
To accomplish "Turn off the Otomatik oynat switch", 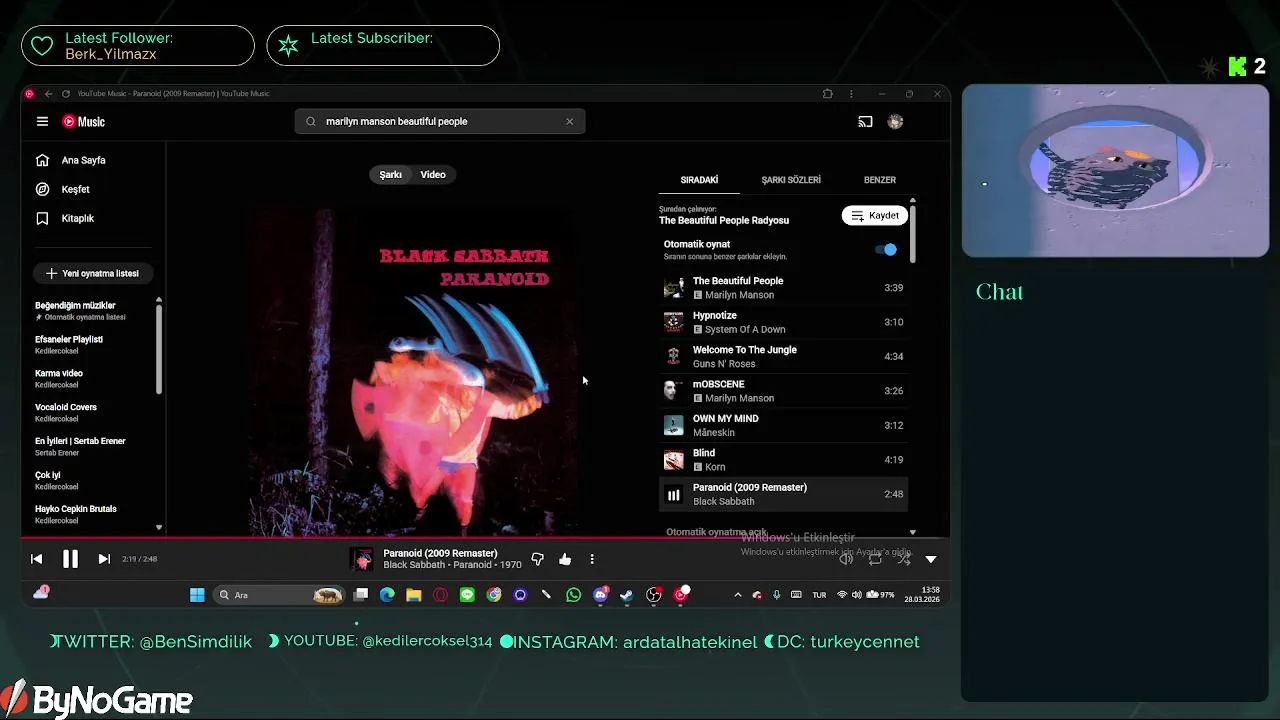I will pos(886,250).
